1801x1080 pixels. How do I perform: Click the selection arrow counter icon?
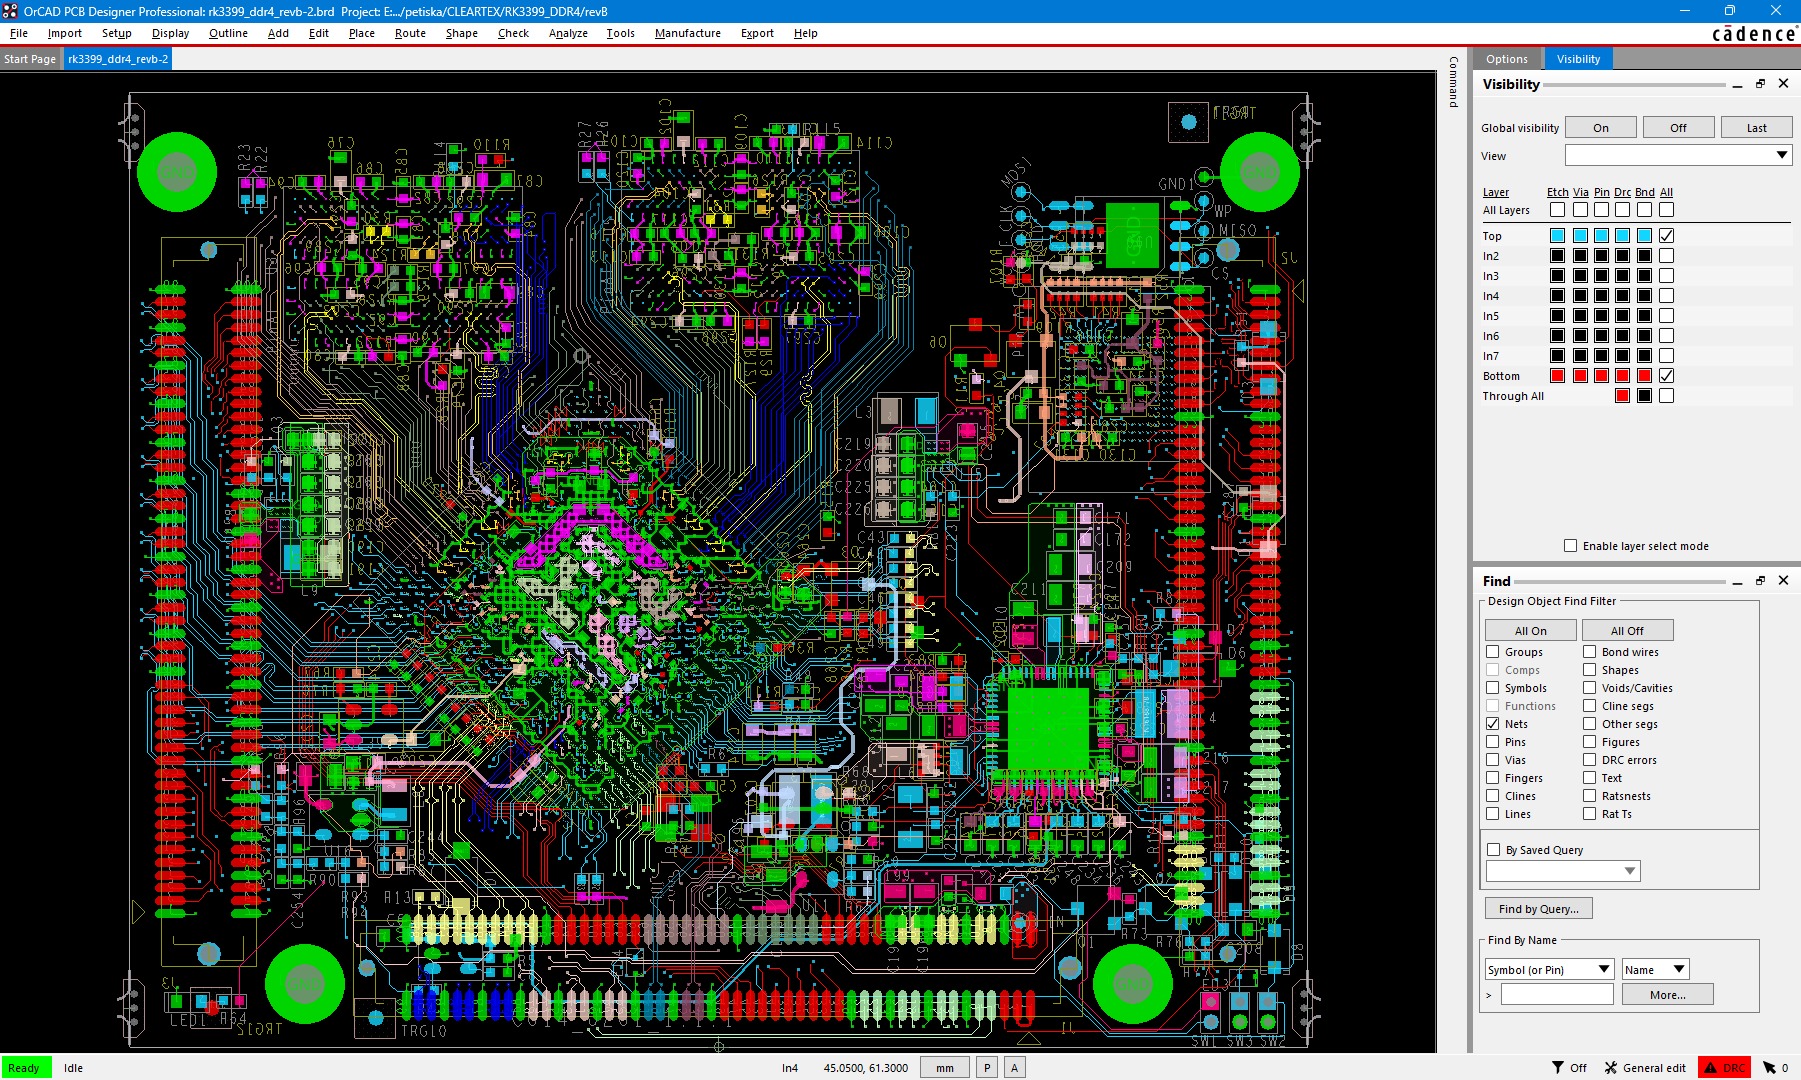(1769, 1067)
